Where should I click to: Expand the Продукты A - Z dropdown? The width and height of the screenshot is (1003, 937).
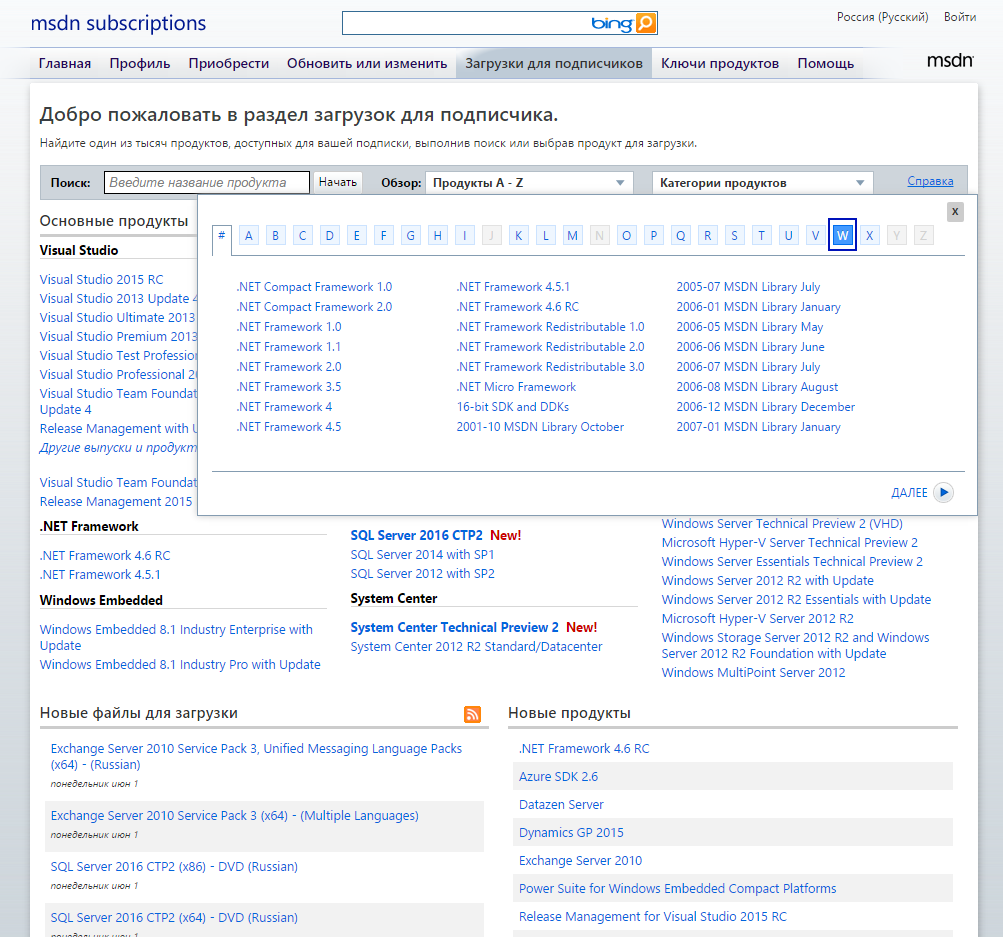pyautogui.click(x=529, y=183)
